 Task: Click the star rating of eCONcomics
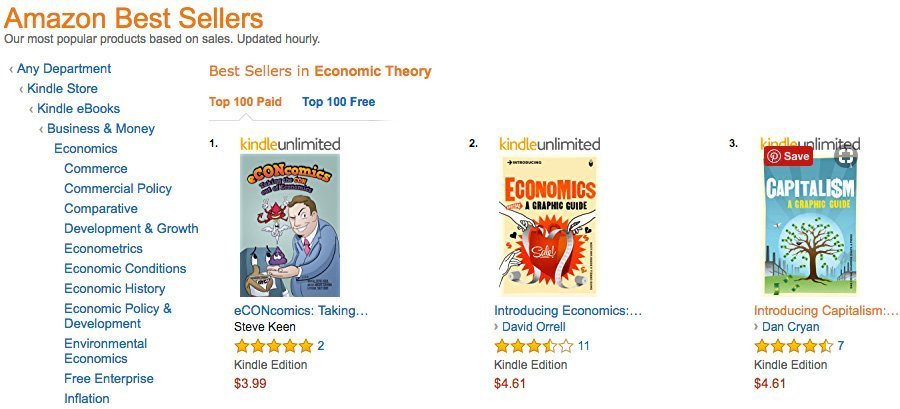click(273, 346)
